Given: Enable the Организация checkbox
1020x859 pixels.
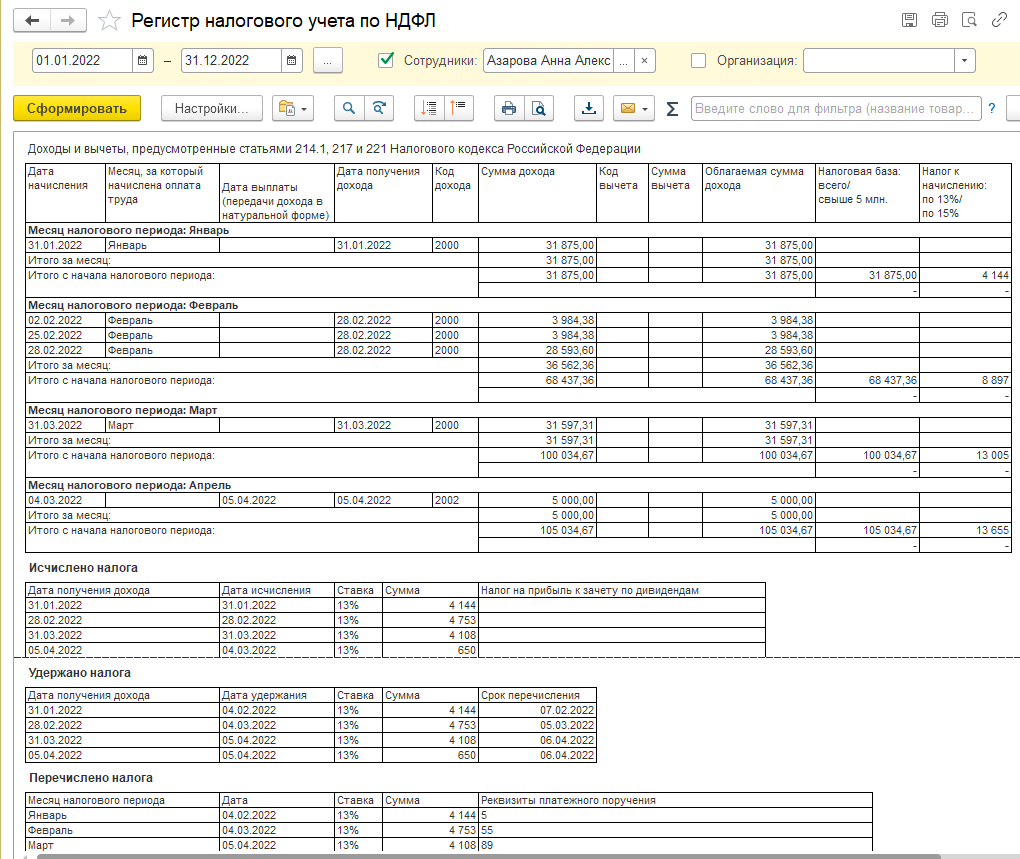Looking at the screenshot, I should point(699,60).
